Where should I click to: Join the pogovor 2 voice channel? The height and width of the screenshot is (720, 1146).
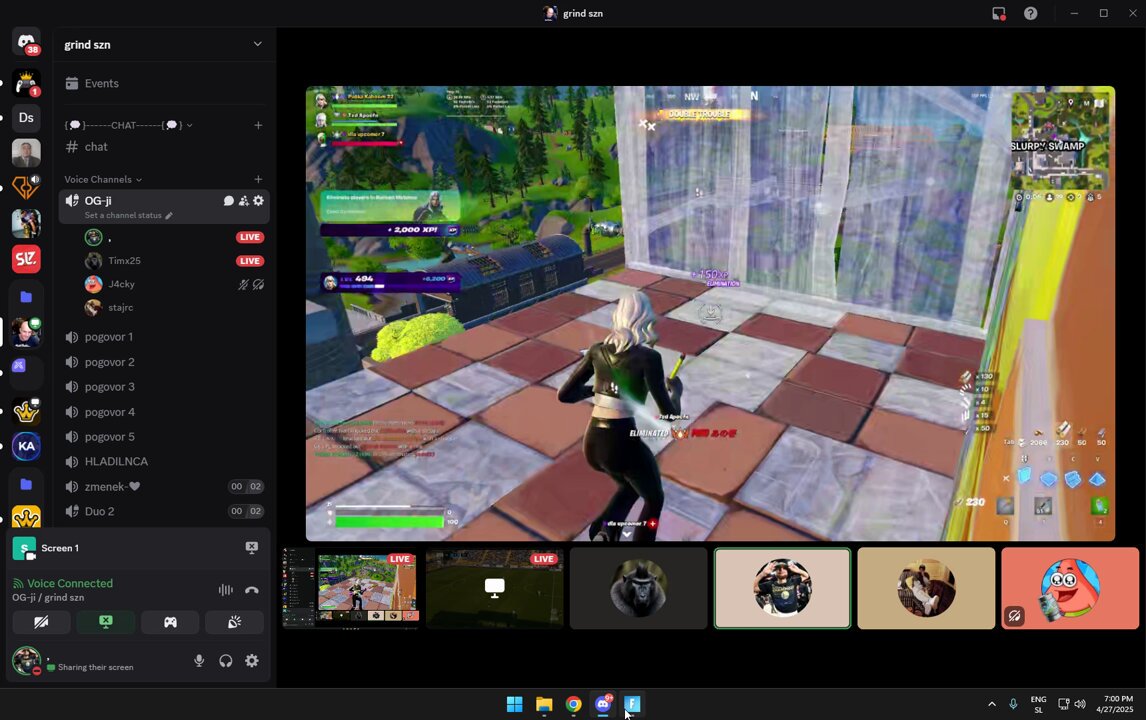click(x=164, y=362)
